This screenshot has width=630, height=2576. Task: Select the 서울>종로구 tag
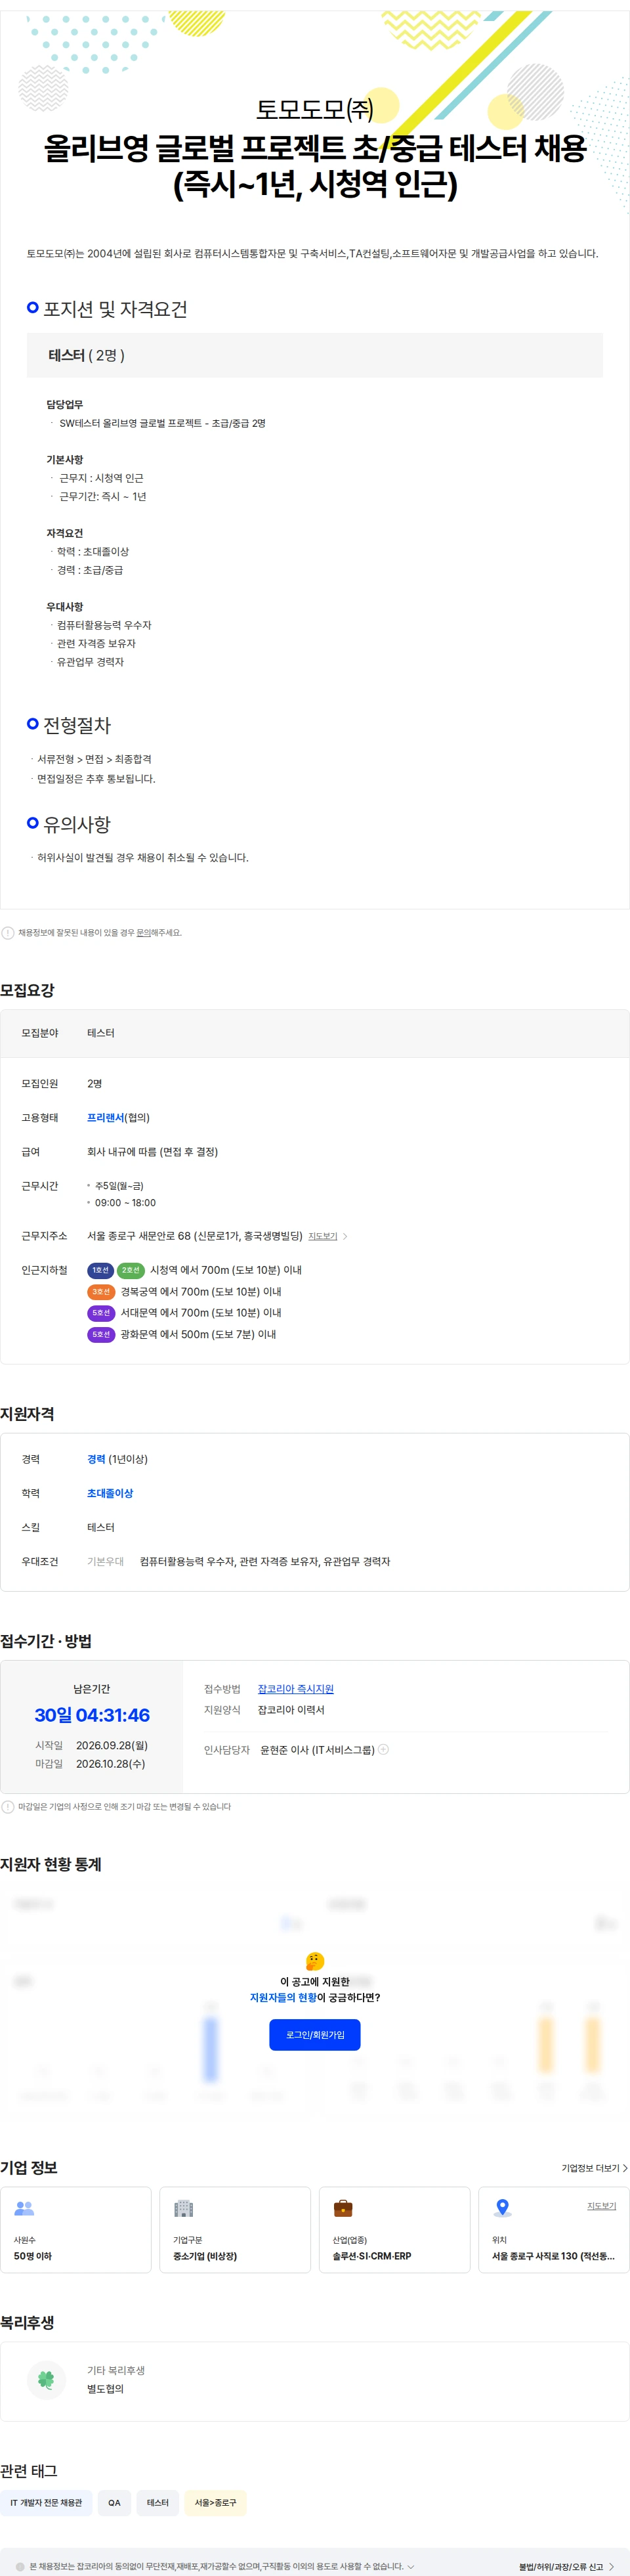point(215,2502)
